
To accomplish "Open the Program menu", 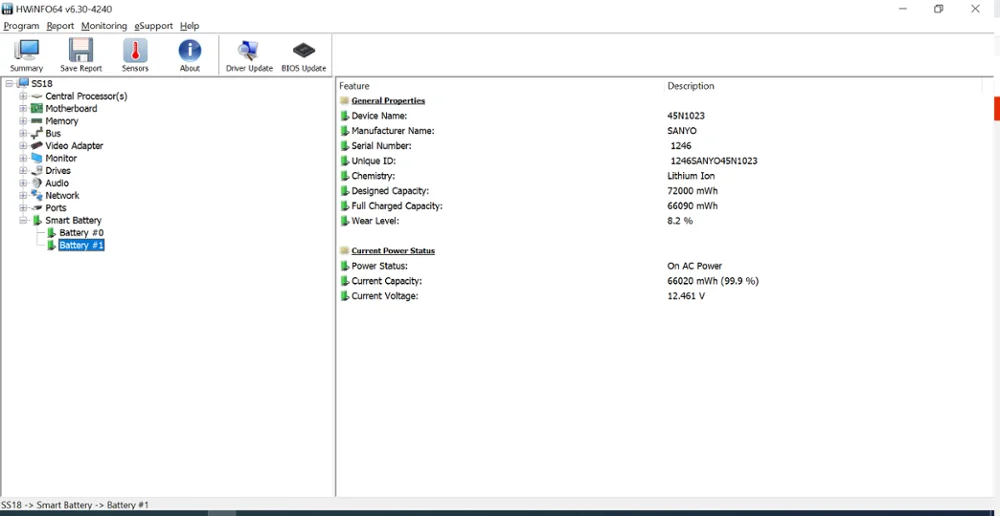I will point(21,26).
